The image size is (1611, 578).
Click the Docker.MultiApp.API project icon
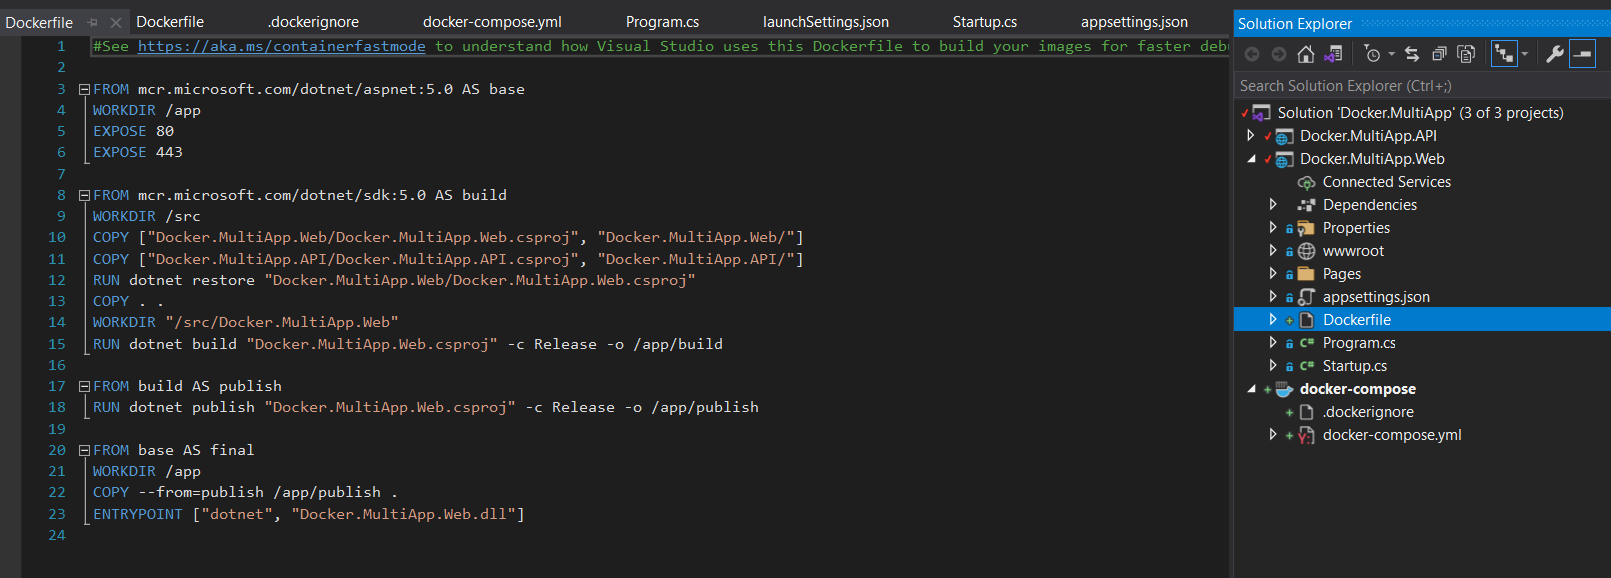point(1284,136)
